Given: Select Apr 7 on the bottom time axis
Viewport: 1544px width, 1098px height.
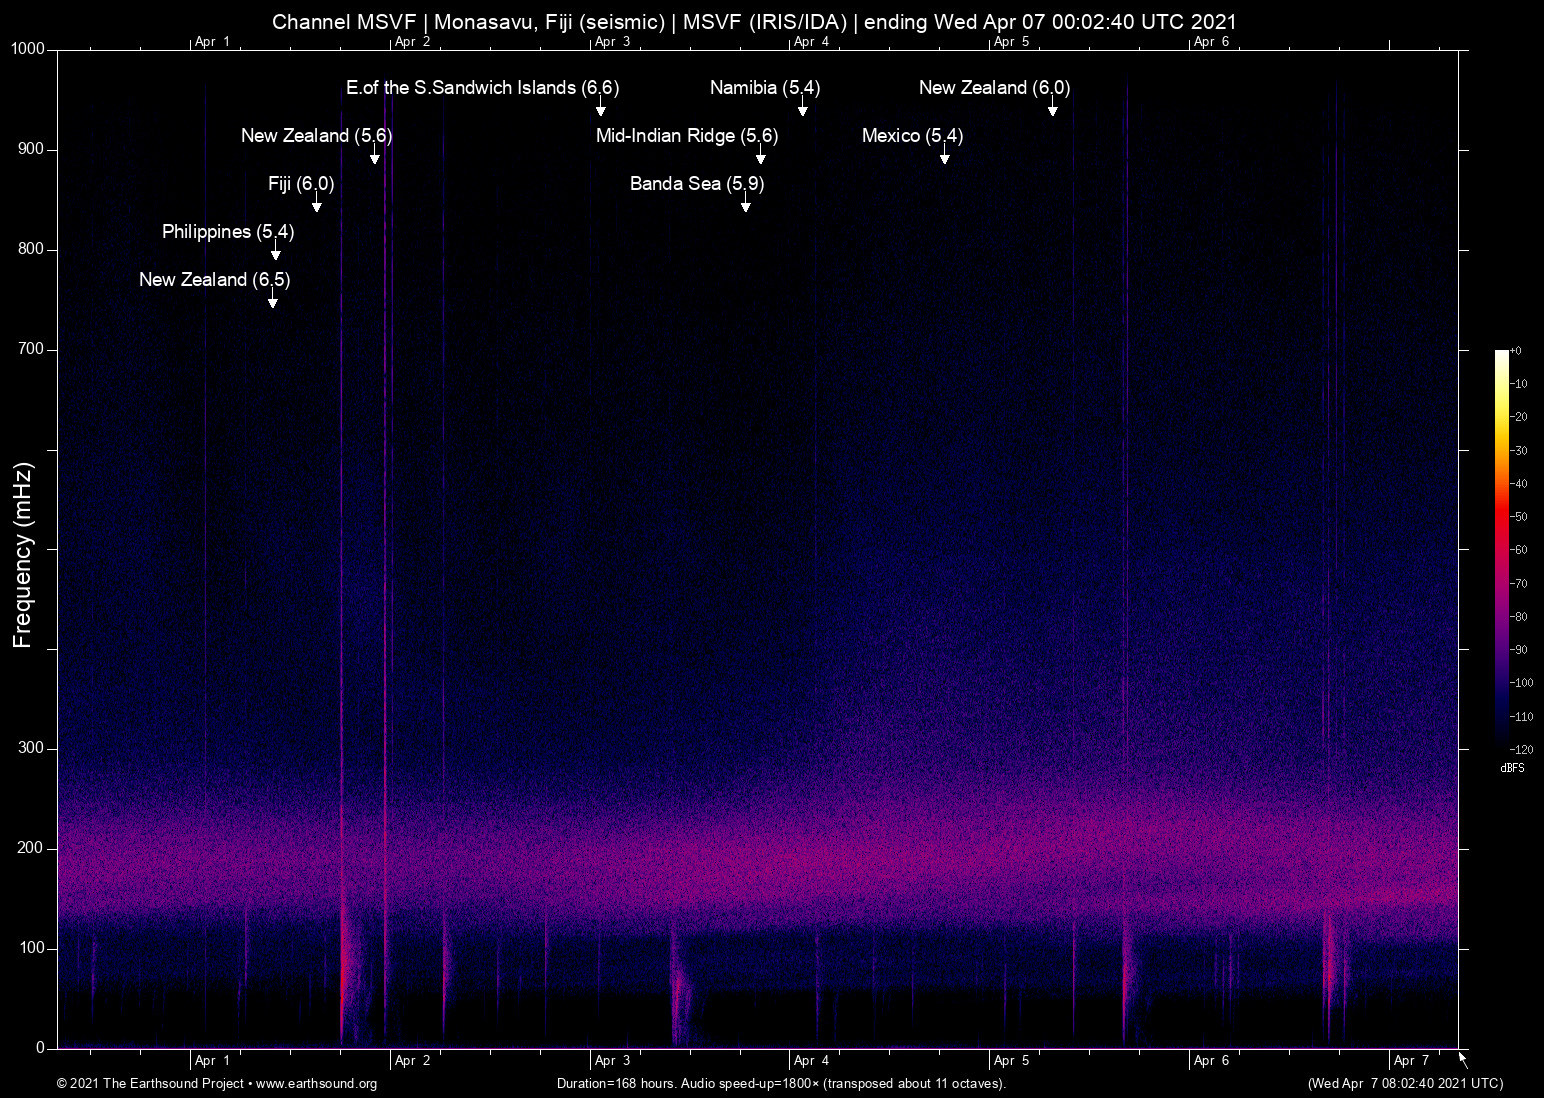Looking at the screenshot, I should click(x=1411, y=1061).
